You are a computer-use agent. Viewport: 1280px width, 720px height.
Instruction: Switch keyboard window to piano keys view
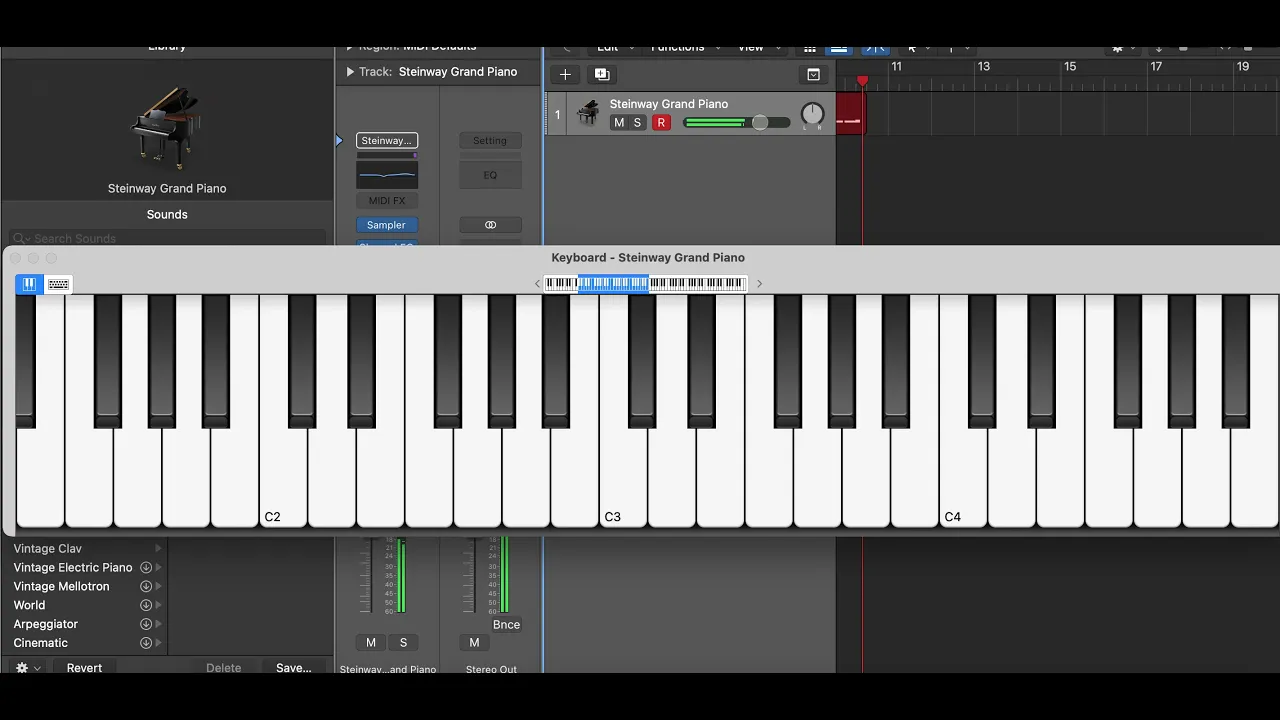click(29, 284)
